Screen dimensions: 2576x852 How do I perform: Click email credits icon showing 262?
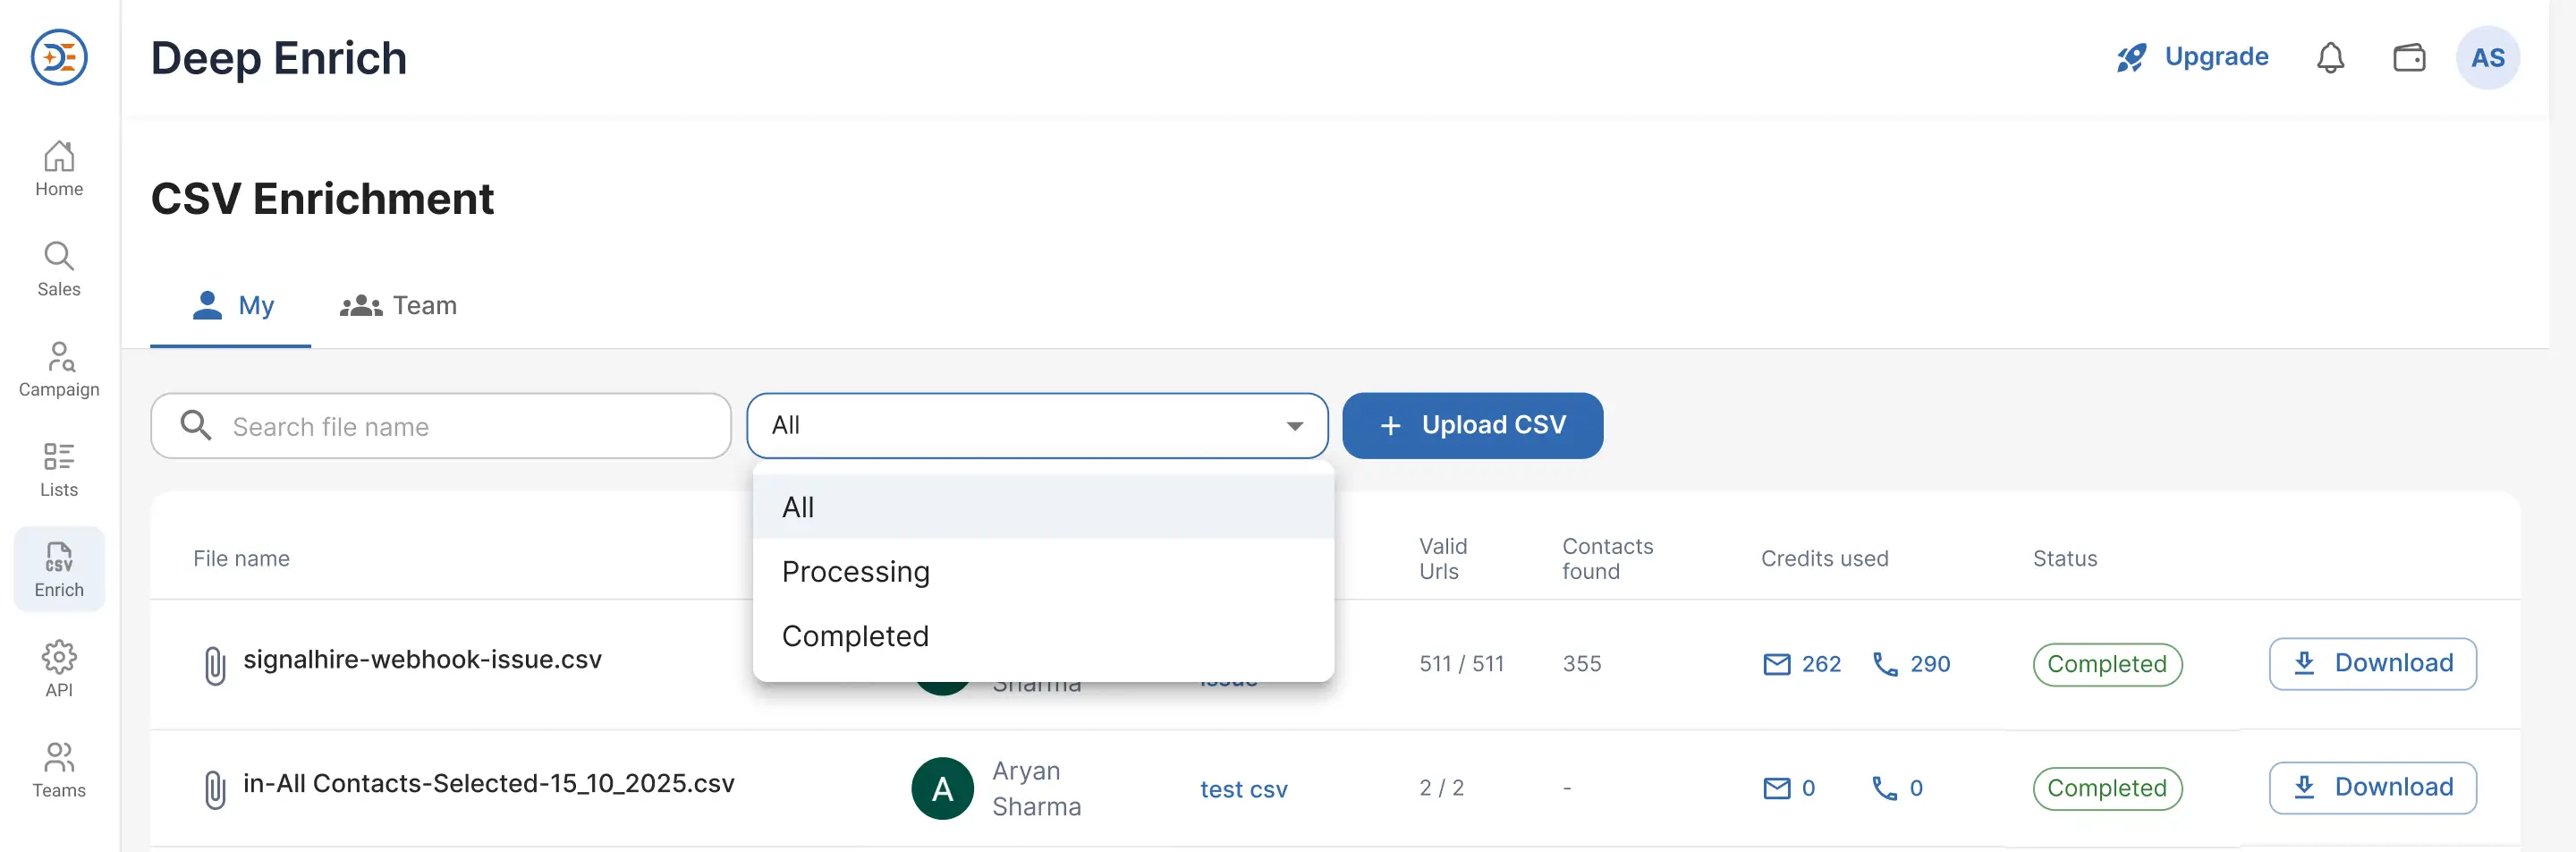click(x=1776, y=664)
